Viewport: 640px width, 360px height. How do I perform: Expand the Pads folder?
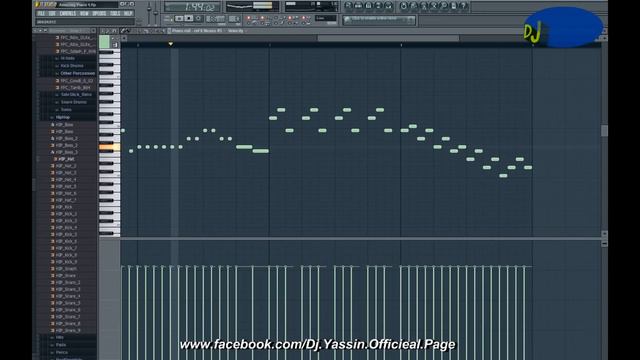tap(61, 345)
